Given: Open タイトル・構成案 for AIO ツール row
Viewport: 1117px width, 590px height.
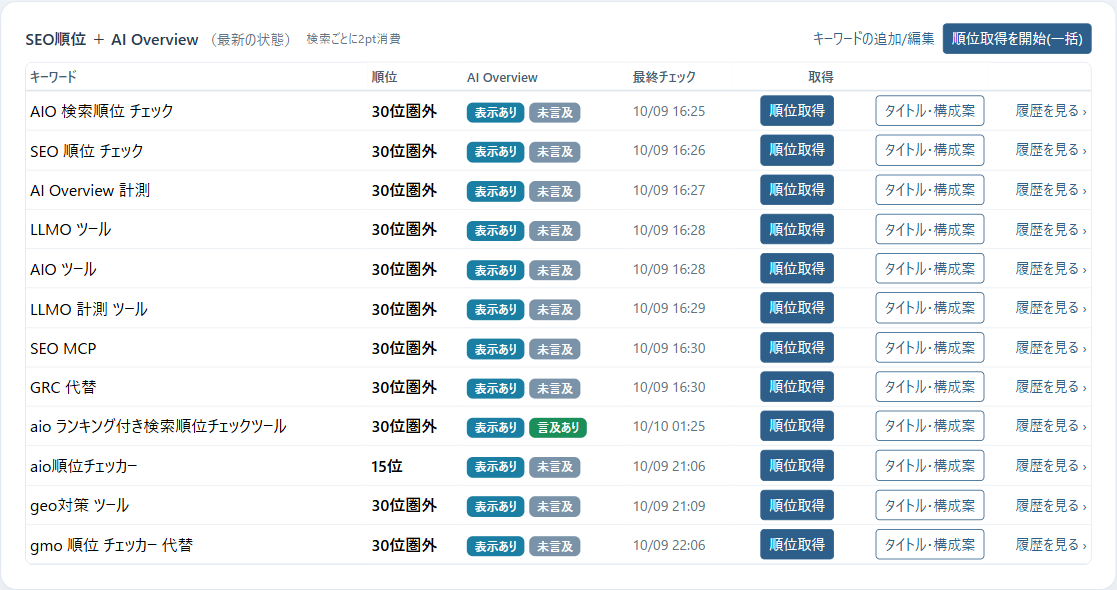Looking at the screenshot, I should pos(930,269).
